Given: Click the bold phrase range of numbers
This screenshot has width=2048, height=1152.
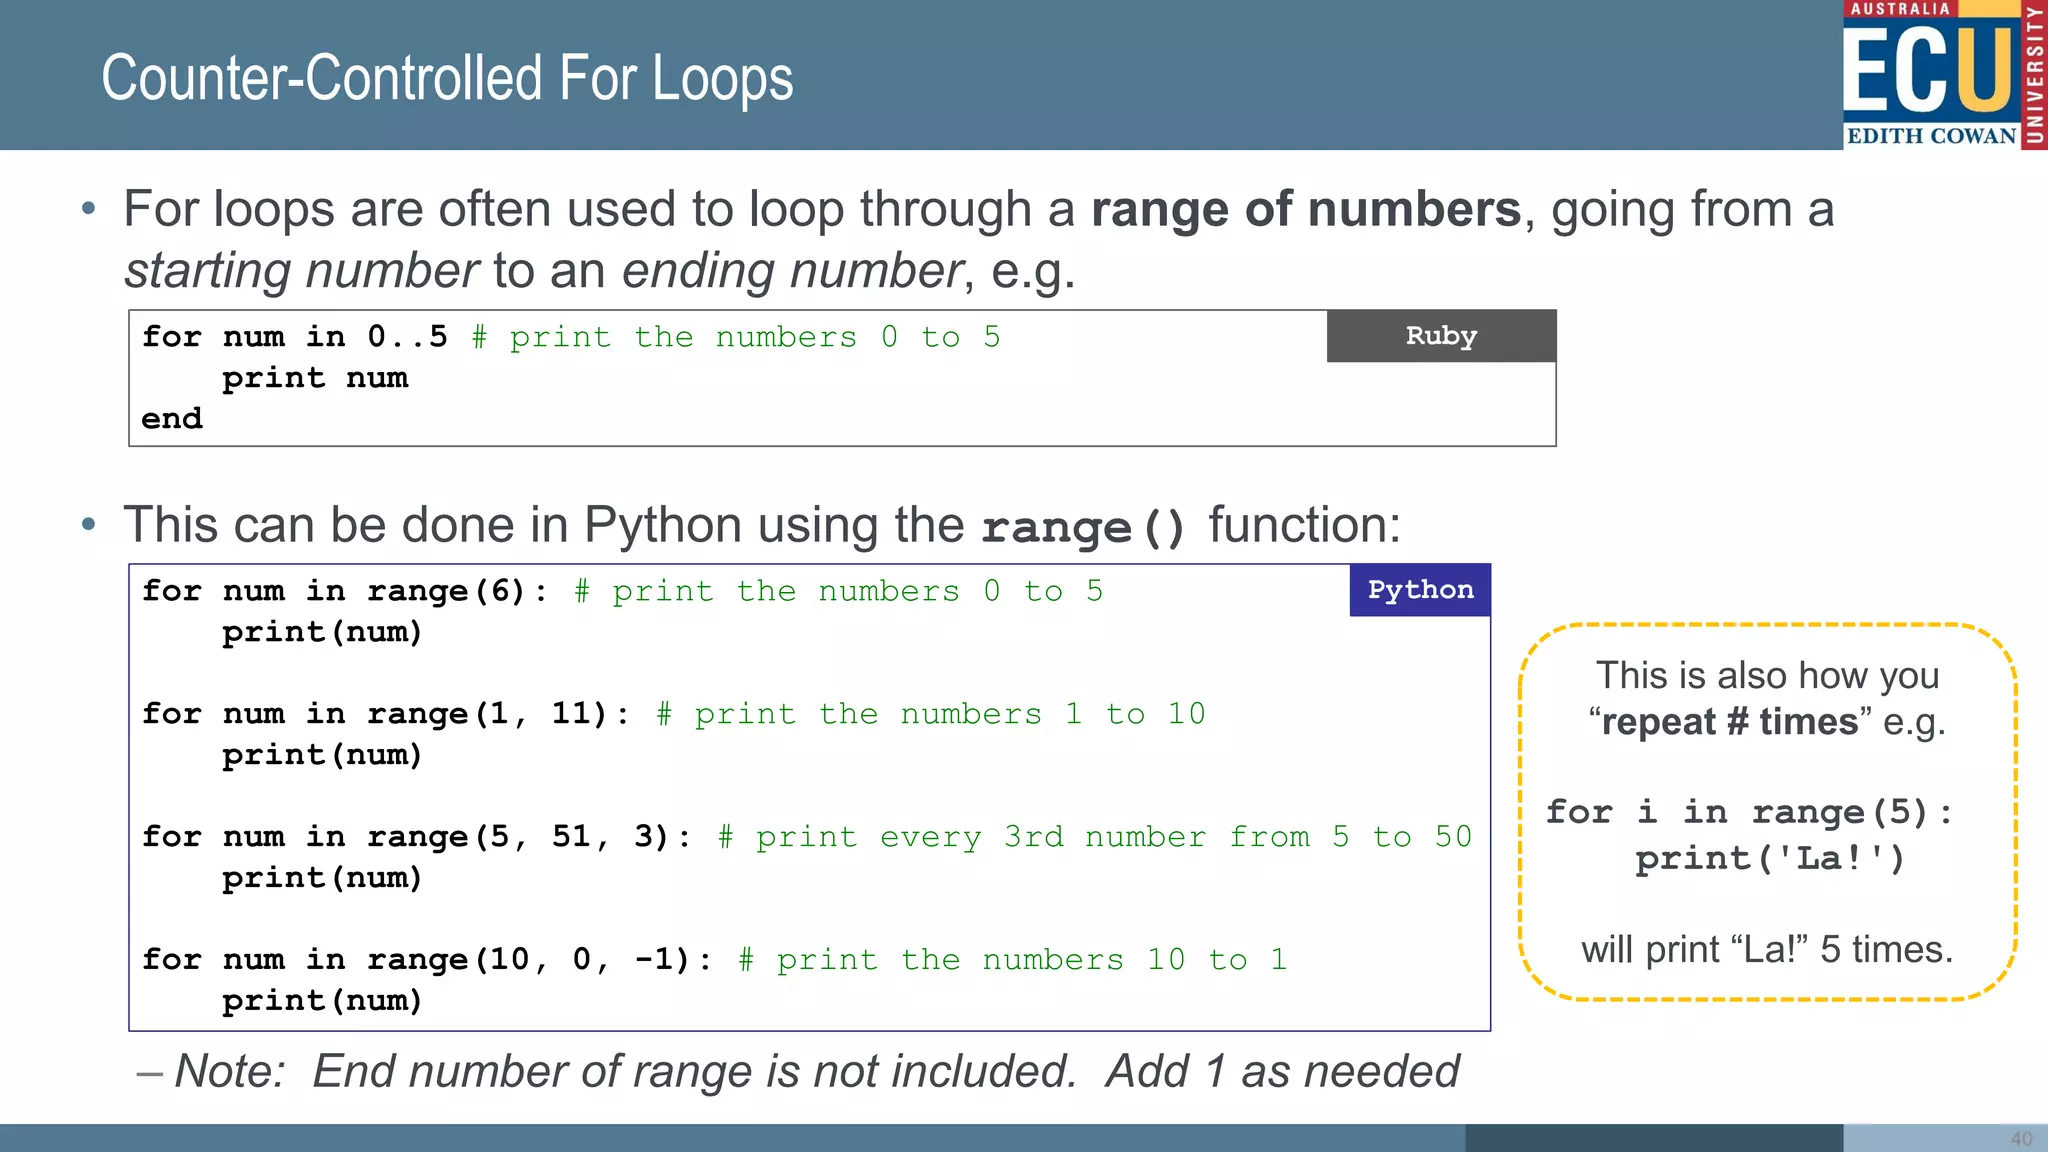Looking at the screenshot, I should [1306, 210].
